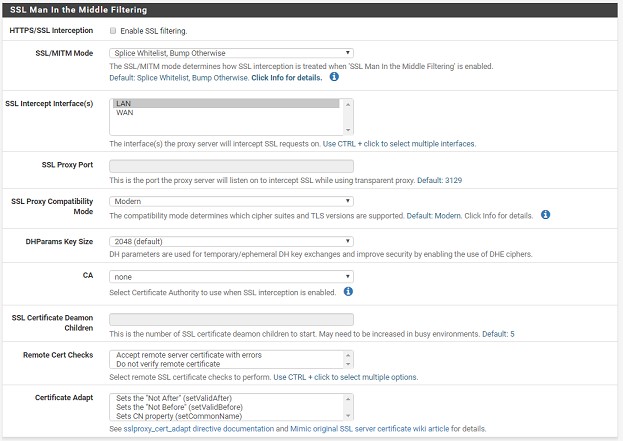Click the CA info icon
The image size is (623, 441).
[348, 291]
